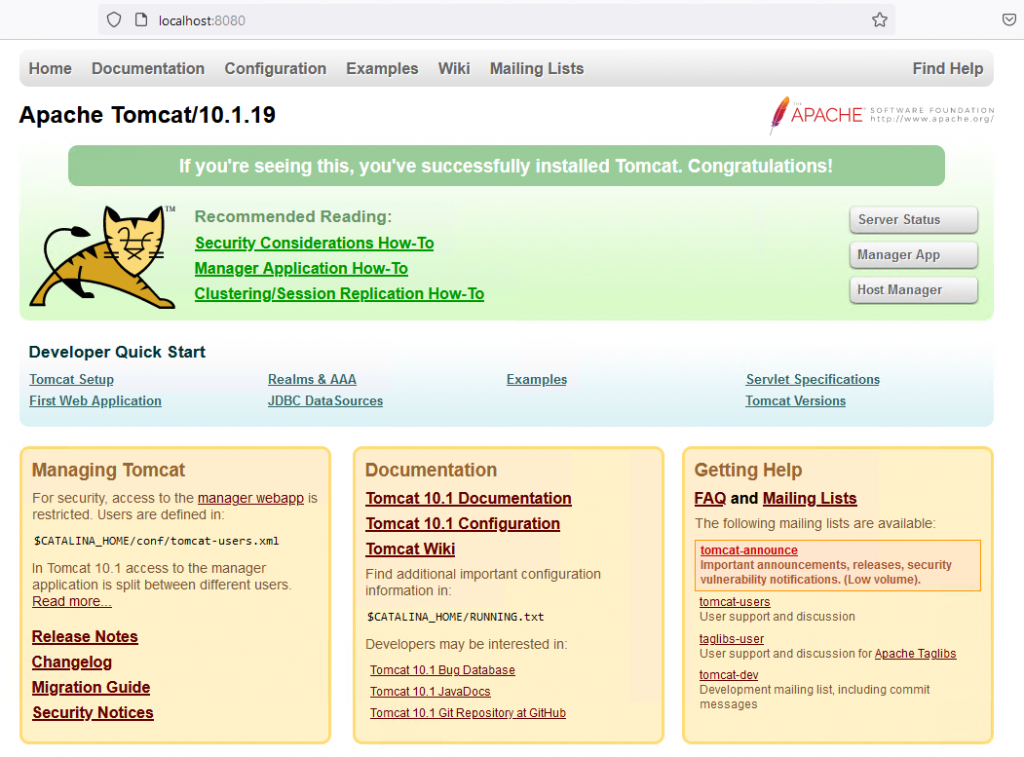
Task: Open the First Web Application link
Action: 95,401
